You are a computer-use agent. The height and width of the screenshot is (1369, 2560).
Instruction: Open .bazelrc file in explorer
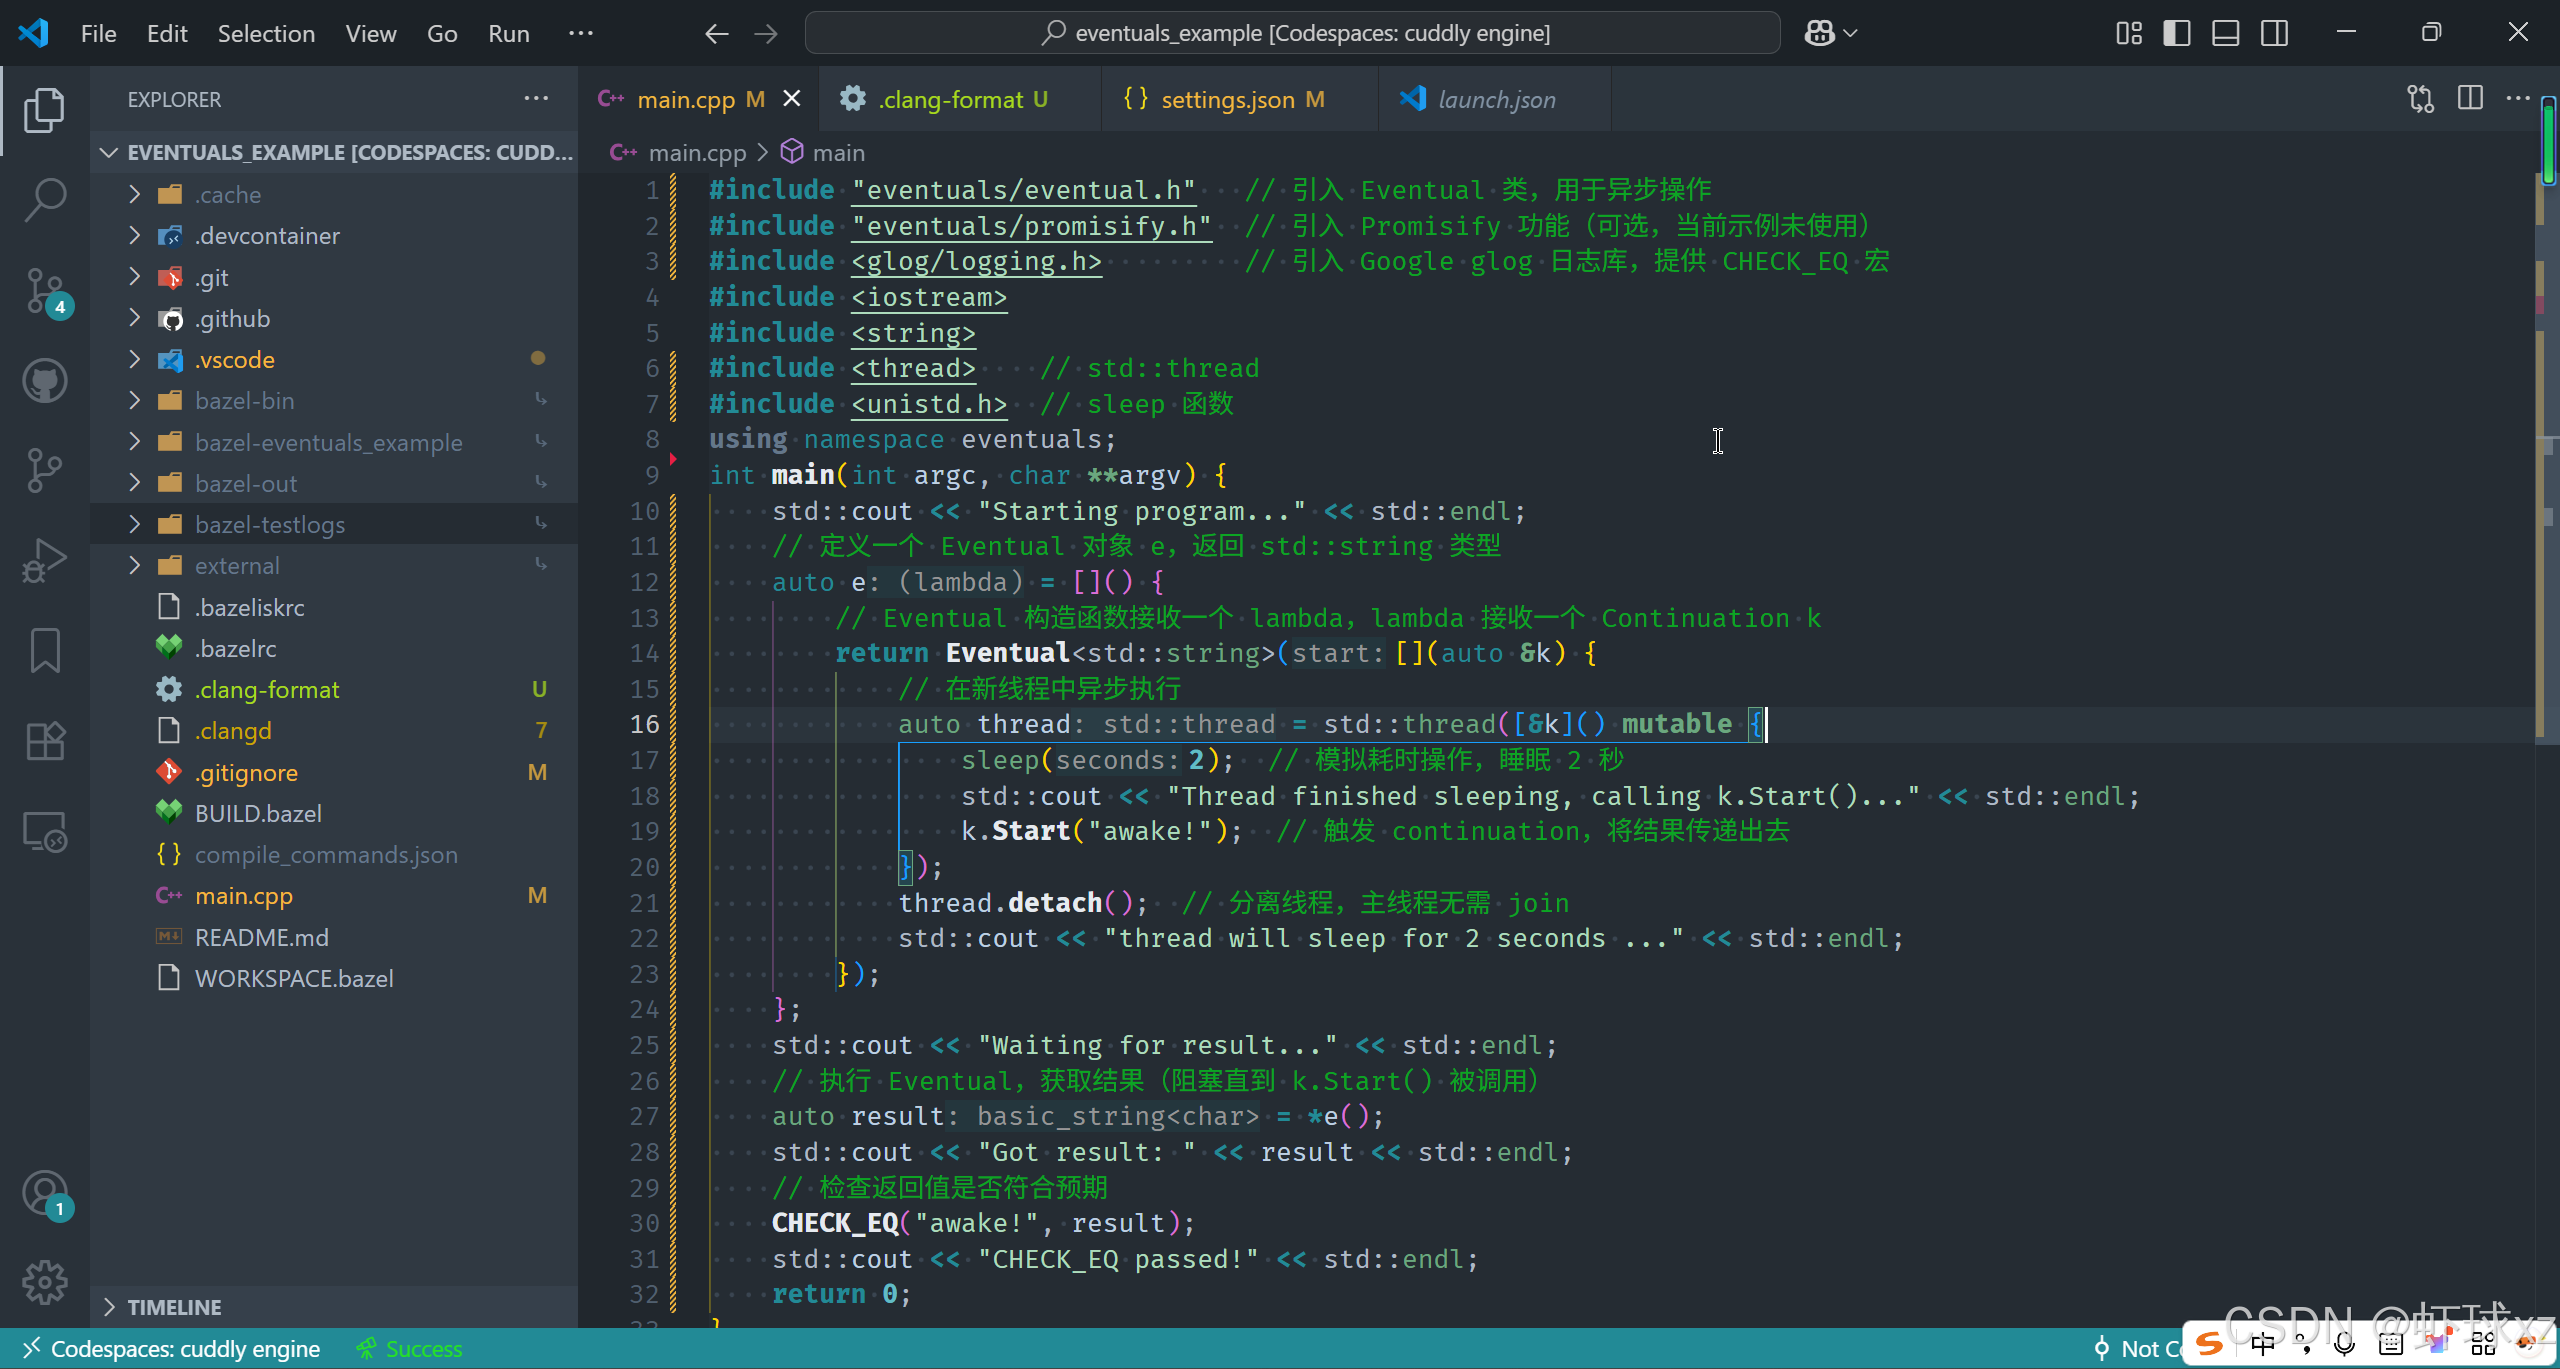[335, 648]
